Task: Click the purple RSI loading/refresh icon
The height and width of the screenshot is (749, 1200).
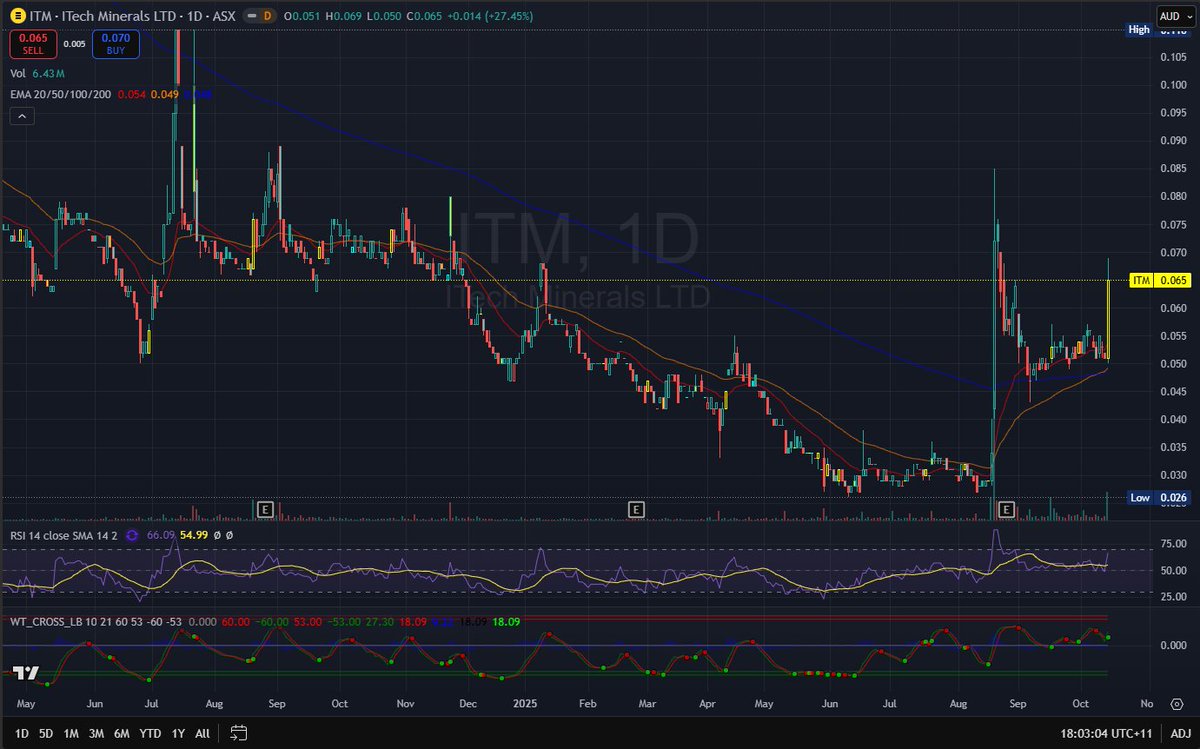Action: pos(132,535)
